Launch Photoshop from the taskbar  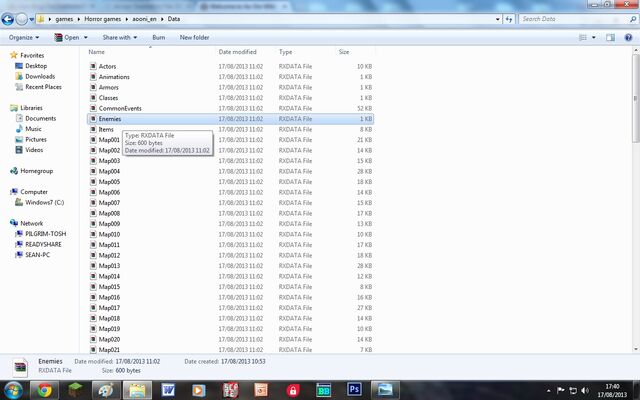[354, 390]
